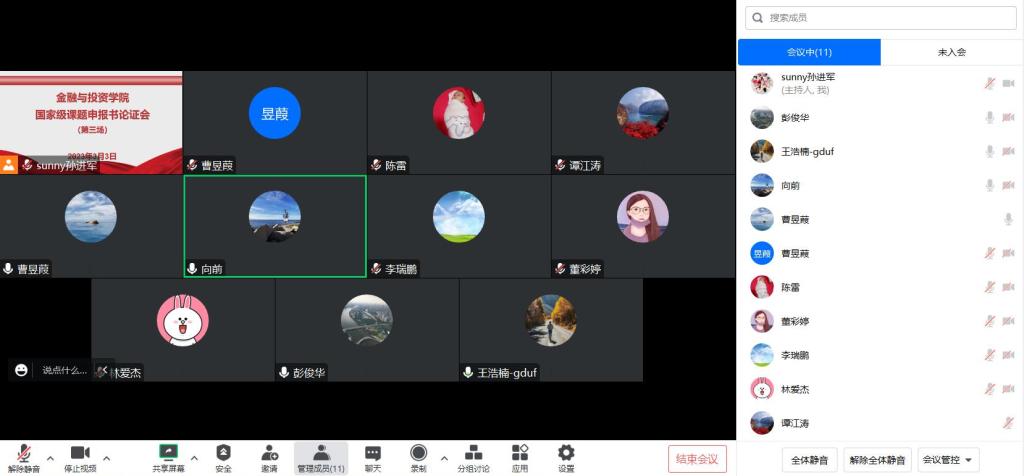Click the 停止视频 camera icon
Viewport: 1024px width, 476px height.
point(80,453)
